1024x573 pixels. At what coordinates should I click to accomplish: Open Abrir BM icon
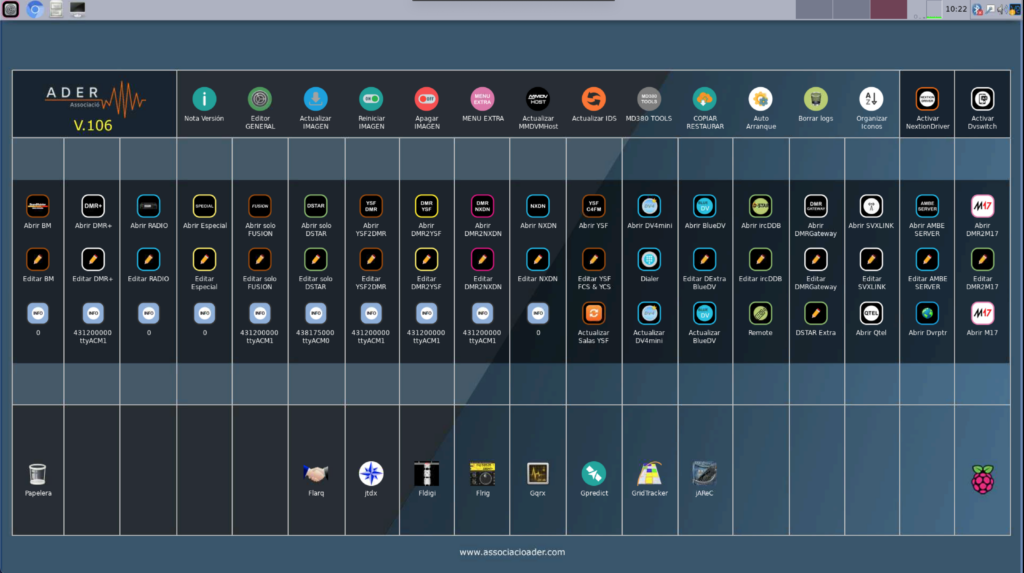pyautogui.click(x=37, y=206)
